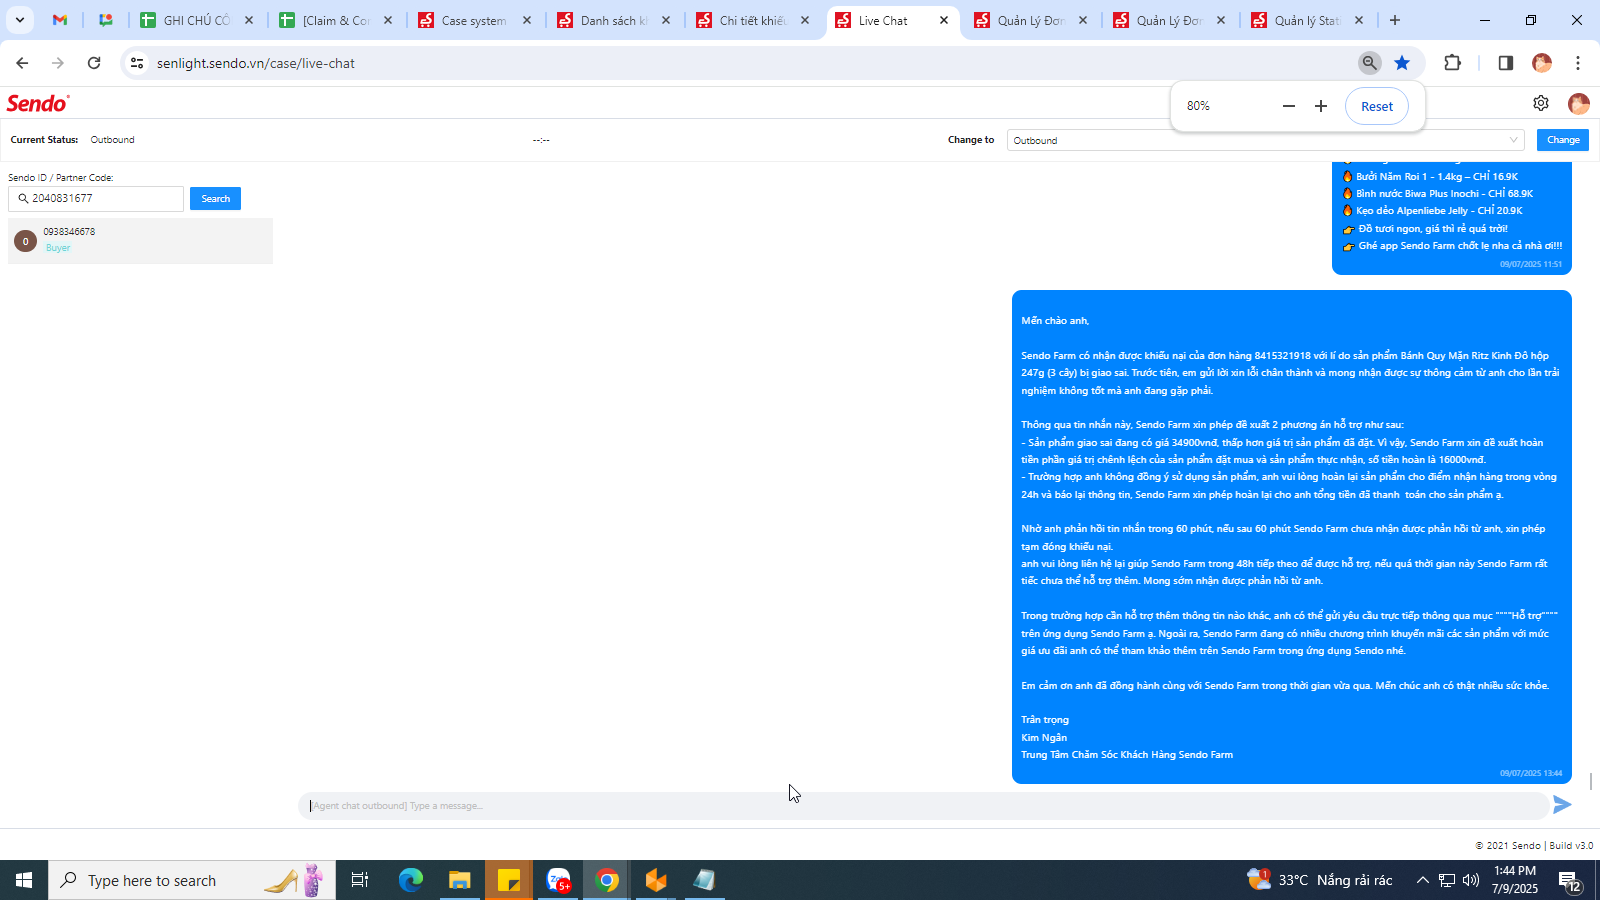Open the pinned Gmail tab

coord(60,20)
